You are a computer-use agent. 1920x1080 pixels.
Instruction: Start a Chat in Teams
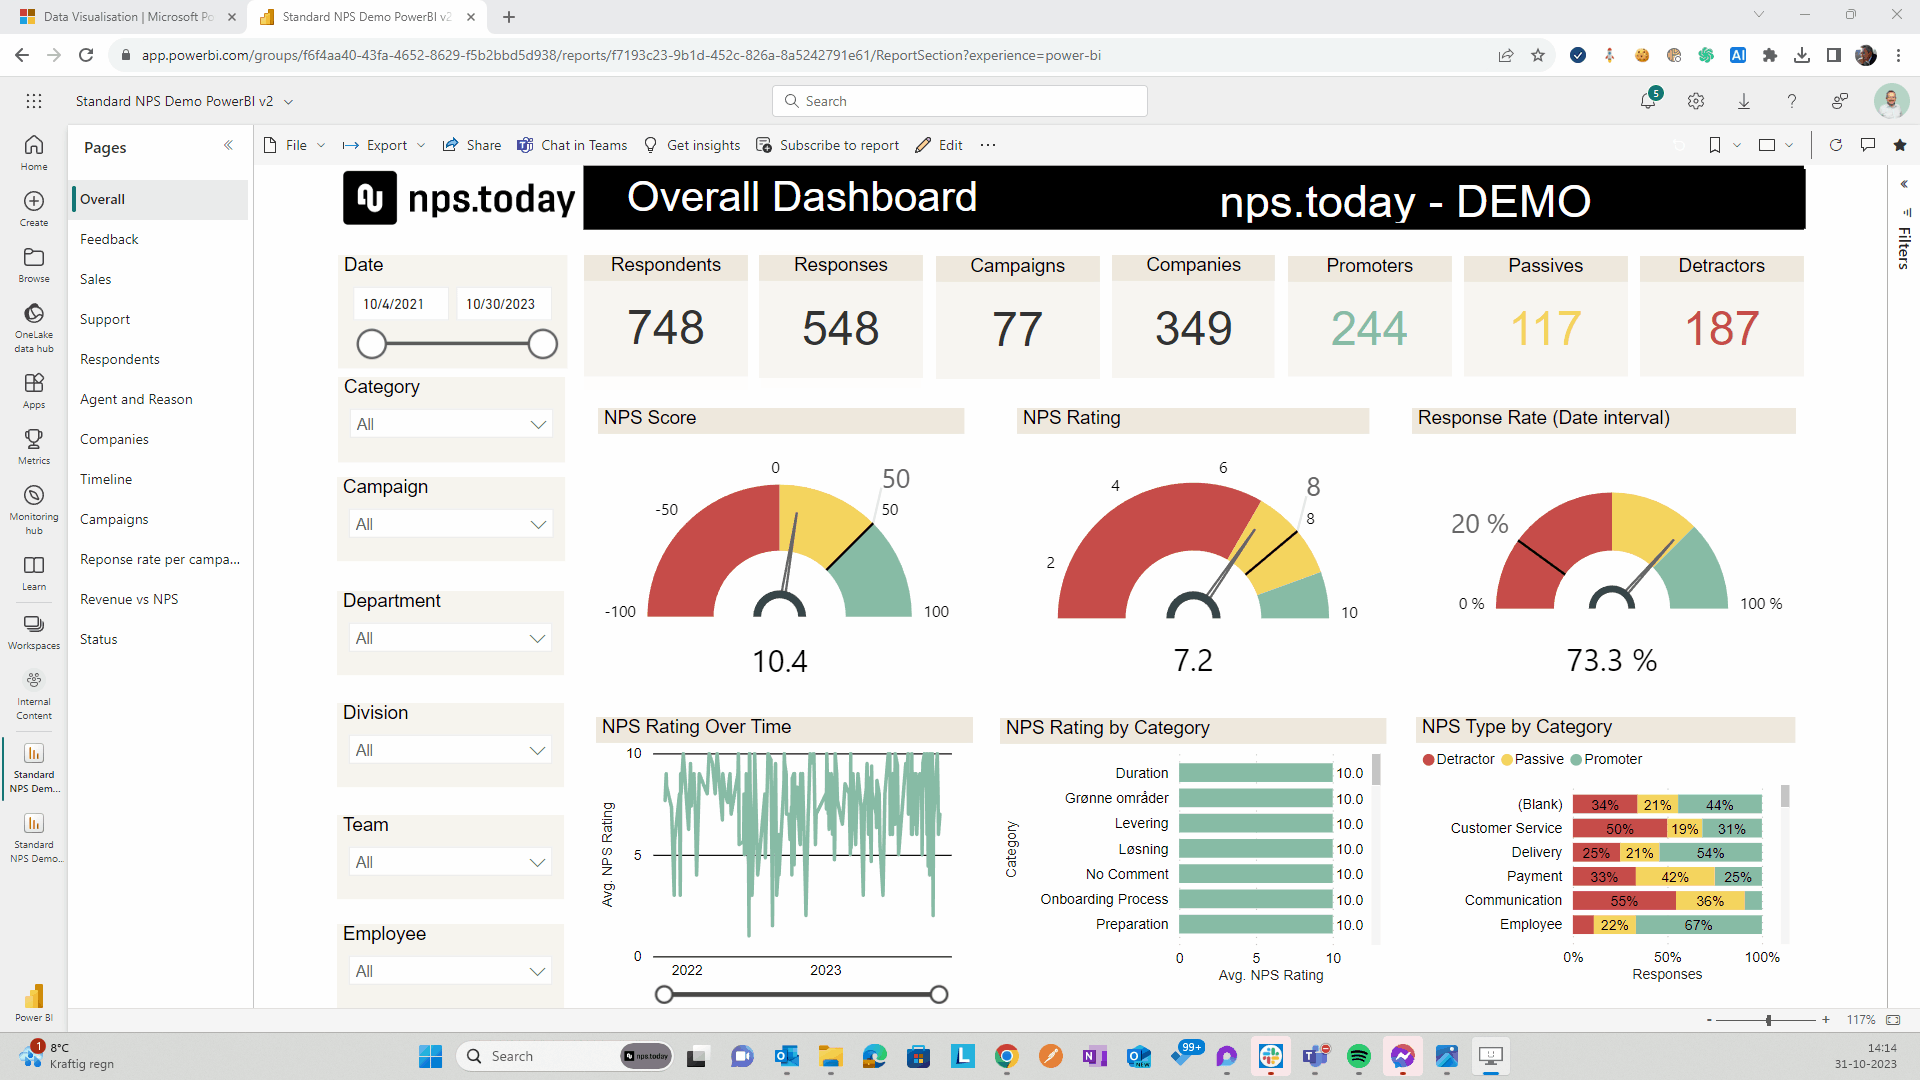point(572,145)
